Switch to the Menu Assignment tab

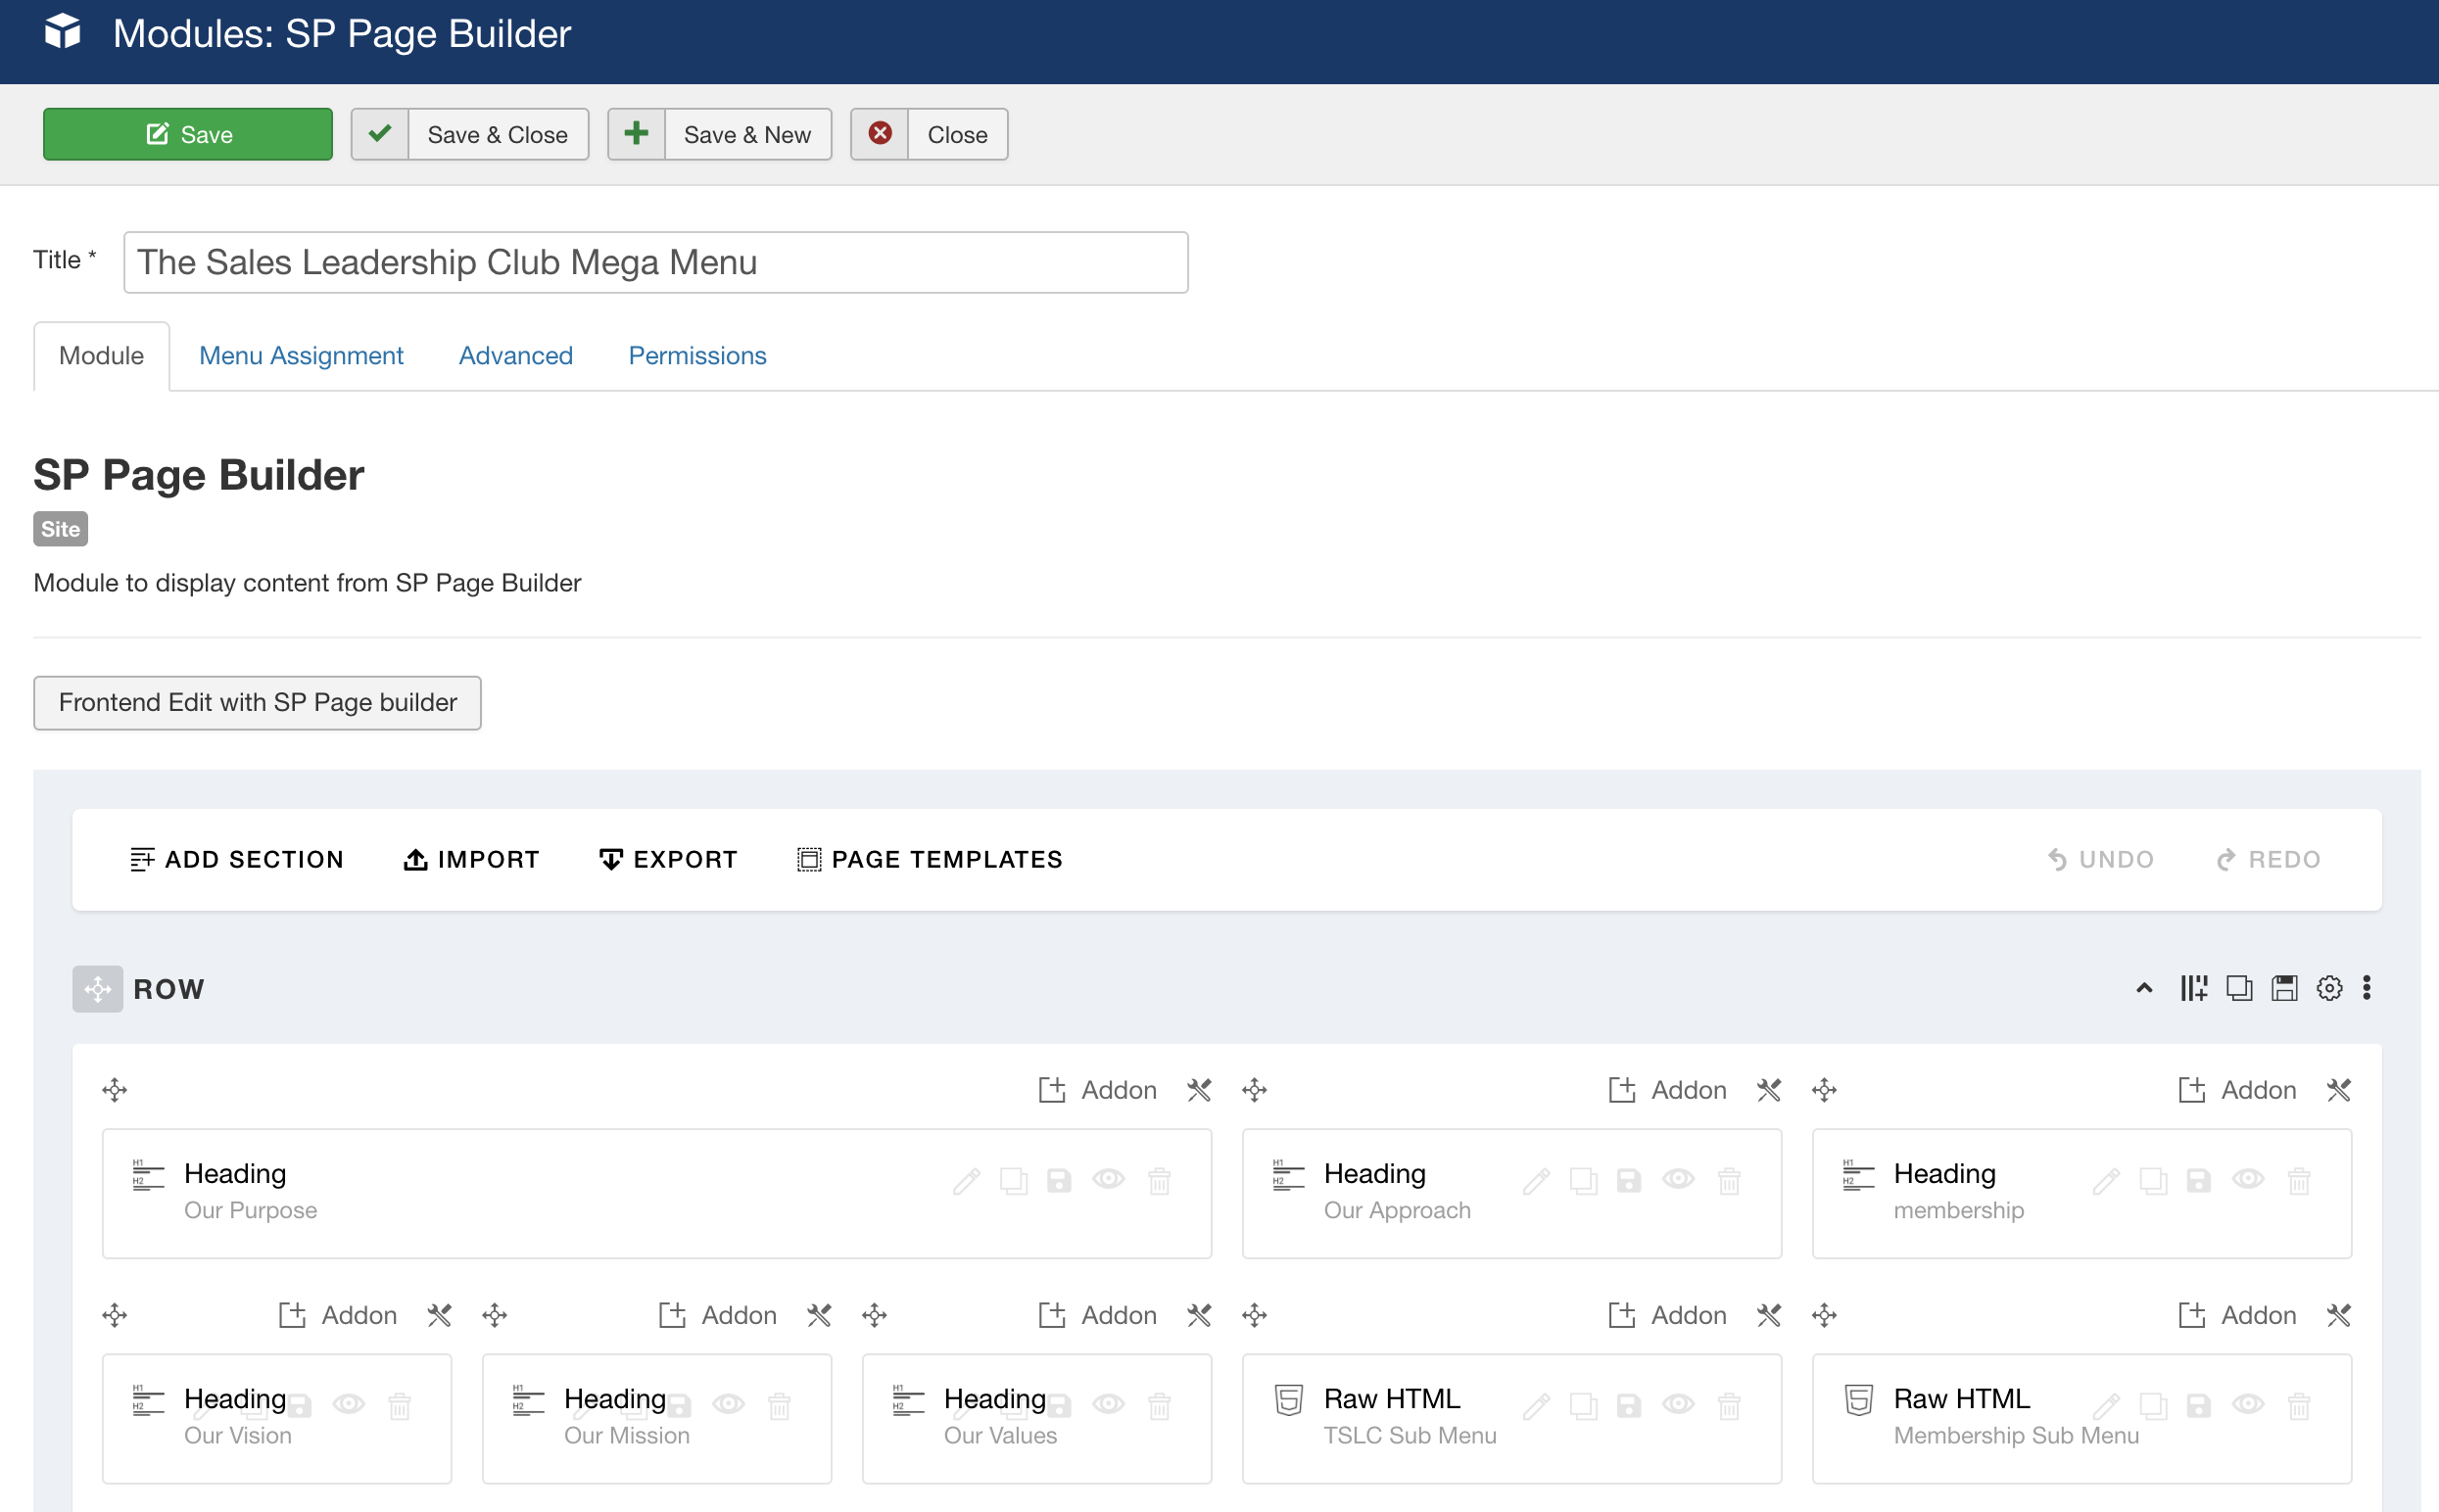click(301, 356)
